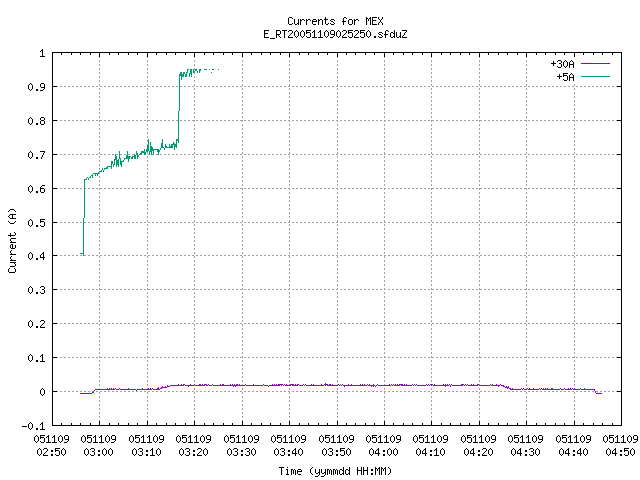Click the x-axis tick label 03:10
Viewport: 640px width, 480px height.
[x=147, y=452]
